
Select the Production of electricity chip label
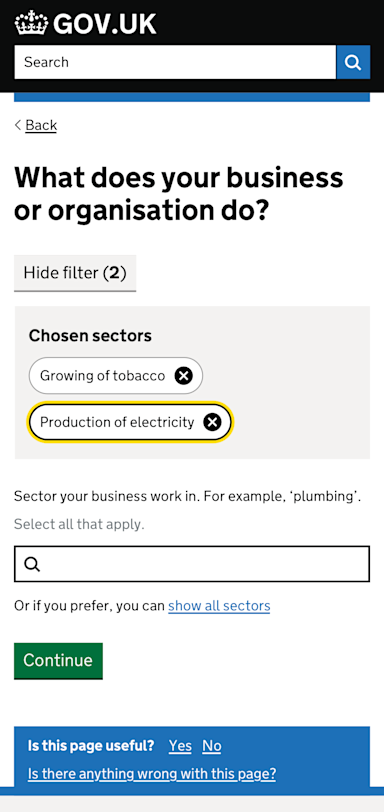tap(117, 422)
